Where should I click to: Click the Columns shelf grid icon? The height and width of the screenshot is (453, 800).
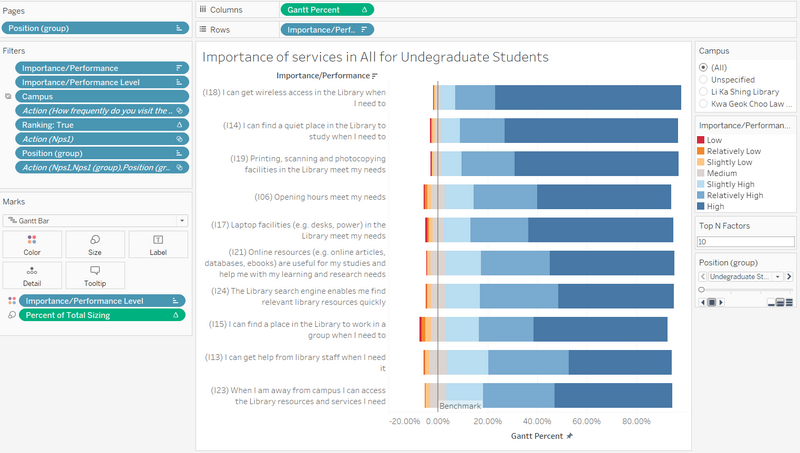203,9
